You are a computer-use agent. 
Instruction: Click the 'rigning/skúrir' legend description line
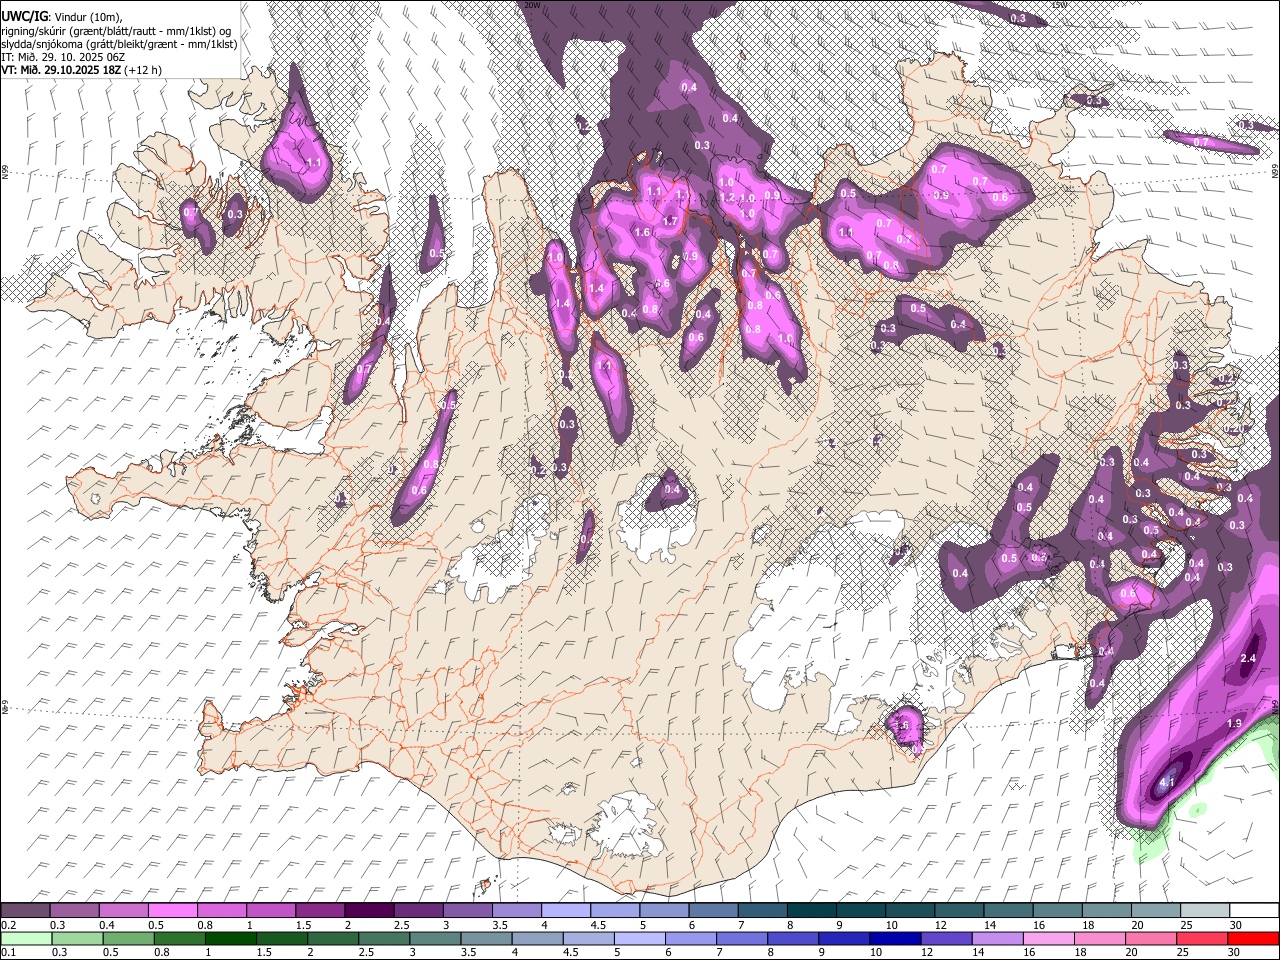(115, 31)
